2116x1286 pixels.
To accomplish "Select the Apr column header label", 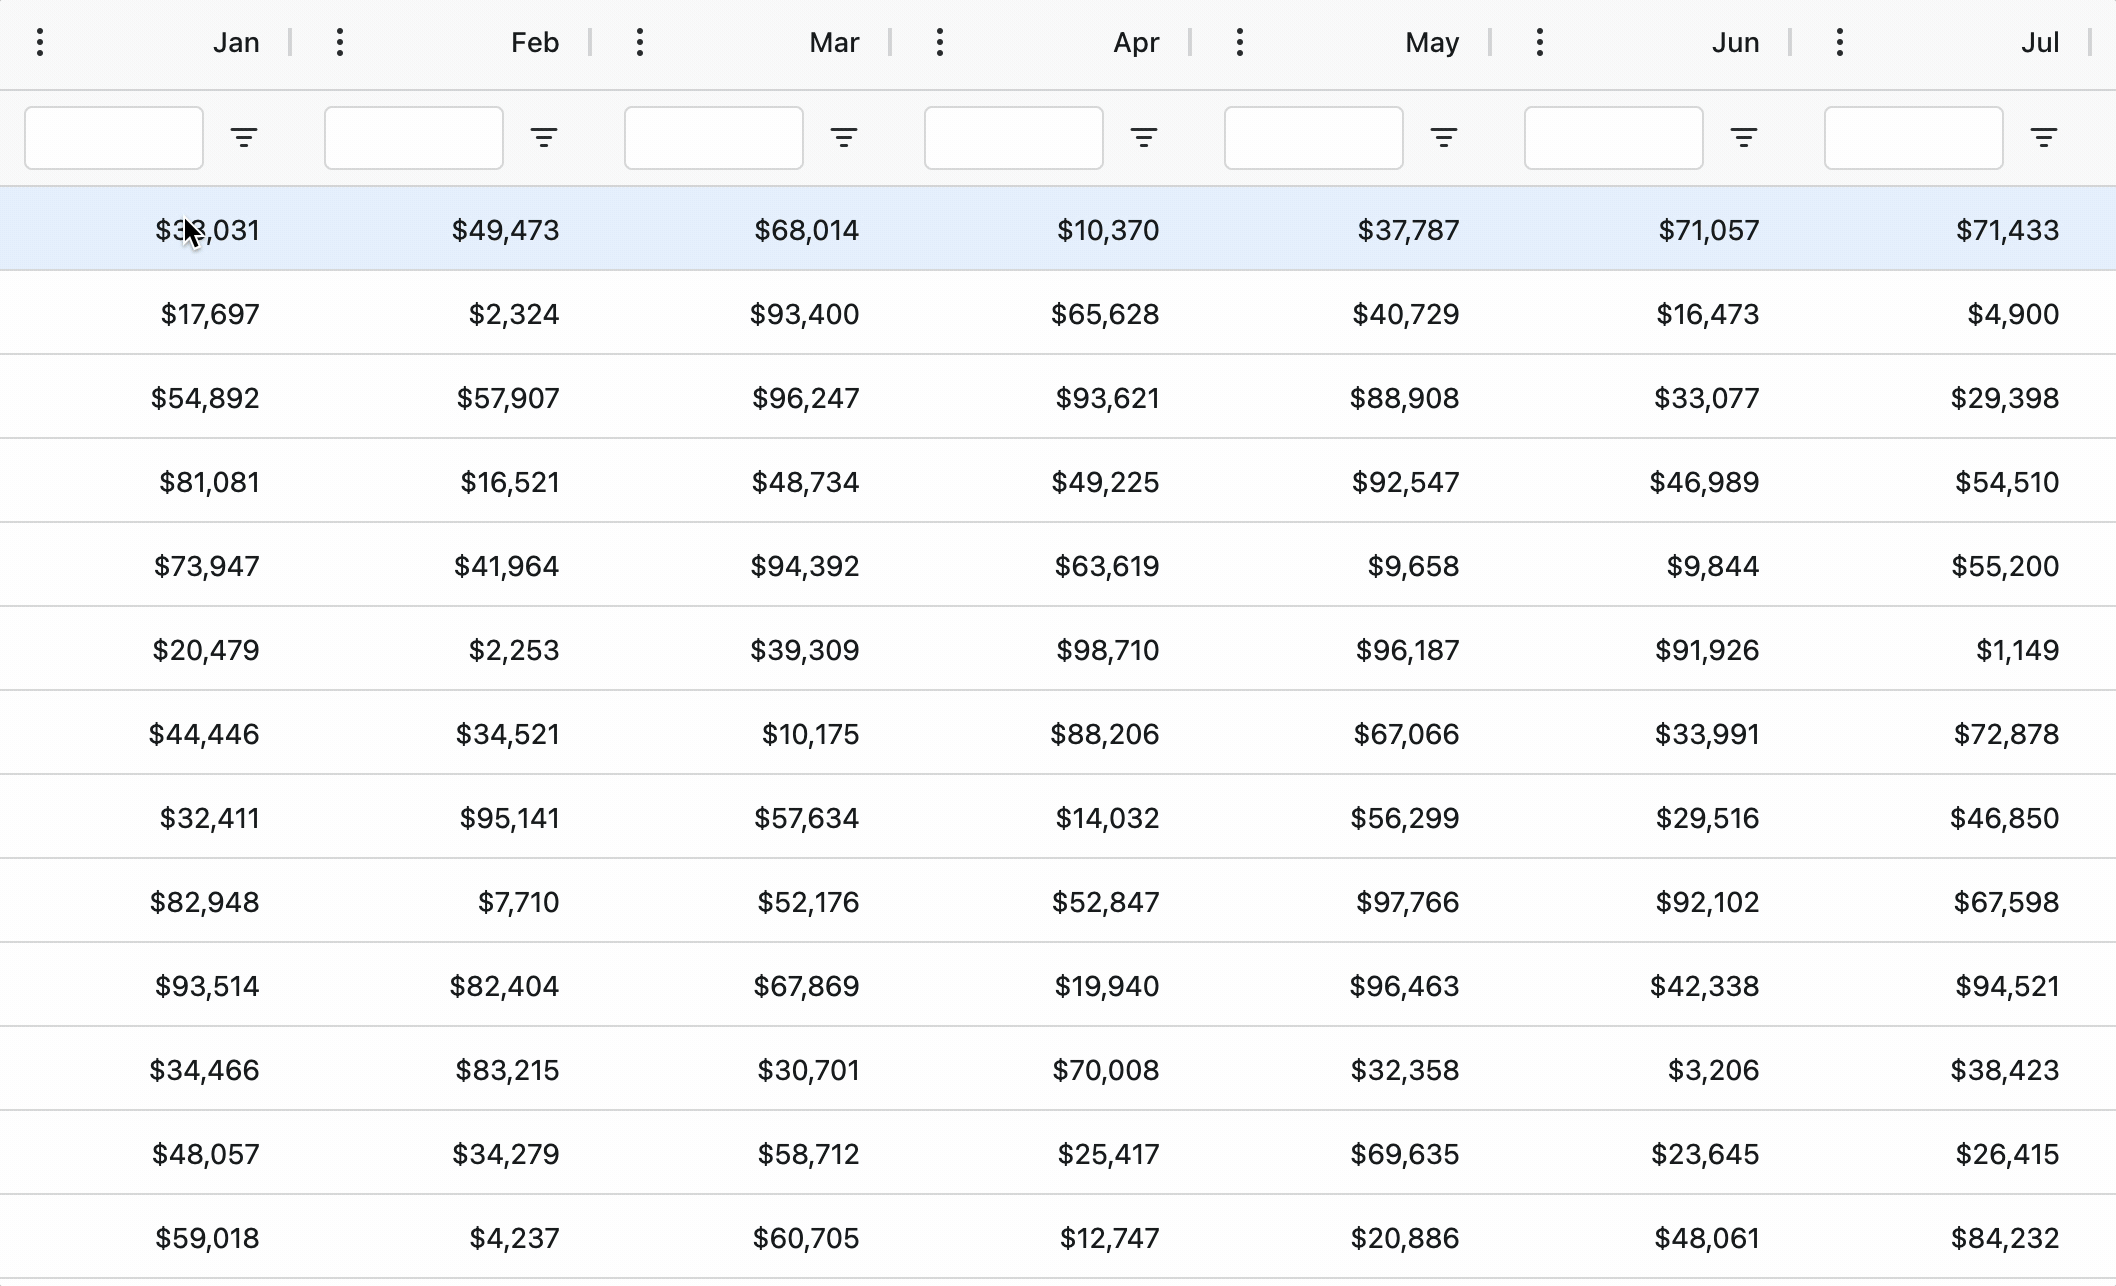I will [x=1136, y=42].
